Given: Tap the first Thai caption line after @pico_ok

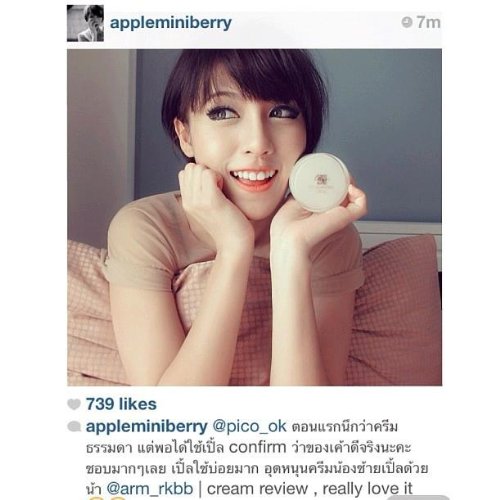Looking at the screenshot, I should coord(345,427).
